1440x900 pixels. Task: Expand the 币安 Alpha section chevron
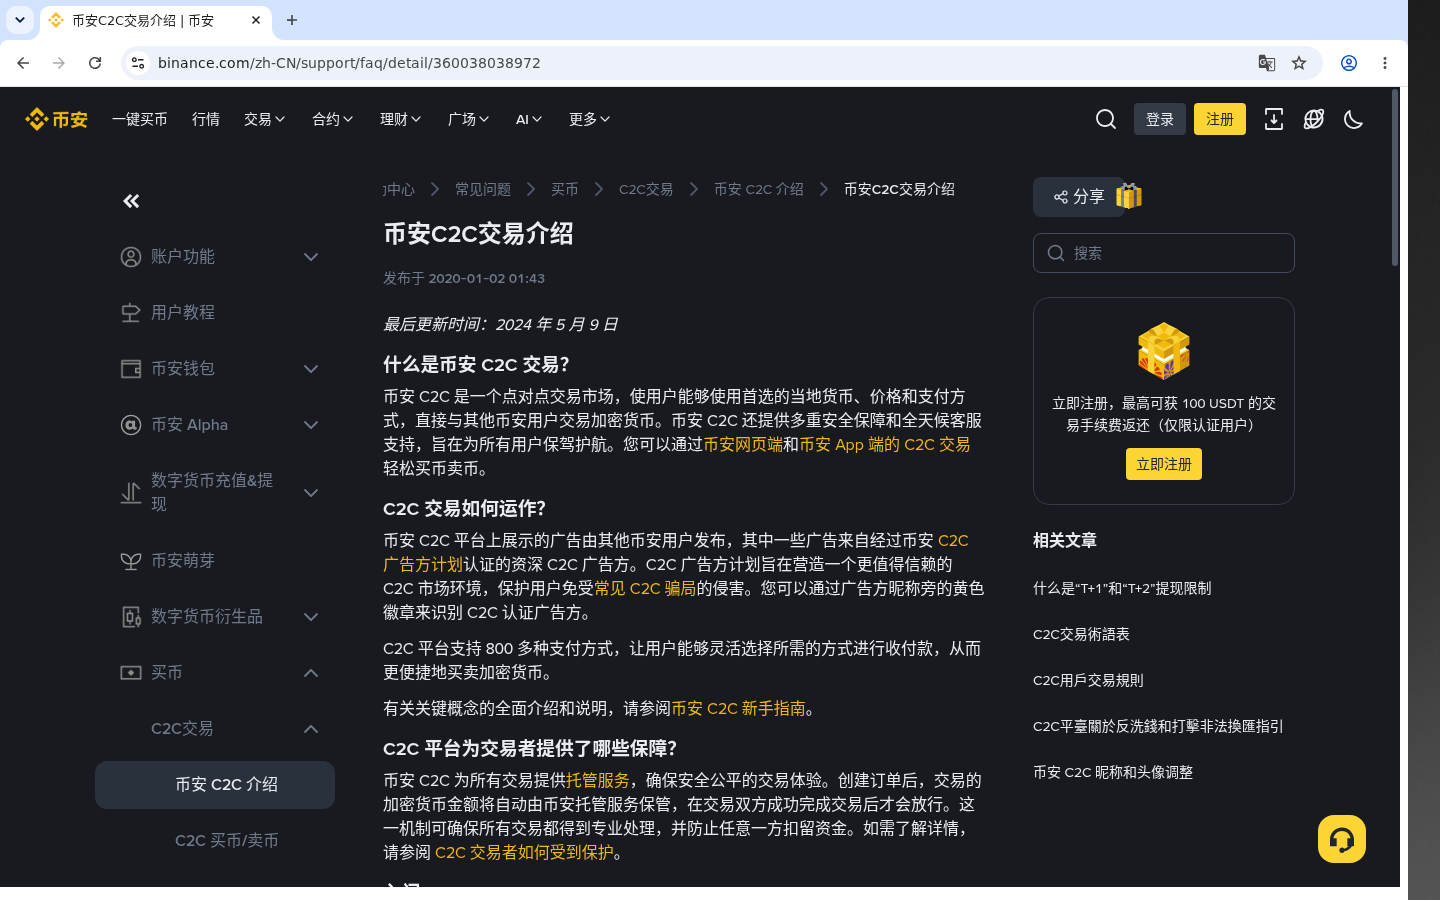[x=311, y=425]
